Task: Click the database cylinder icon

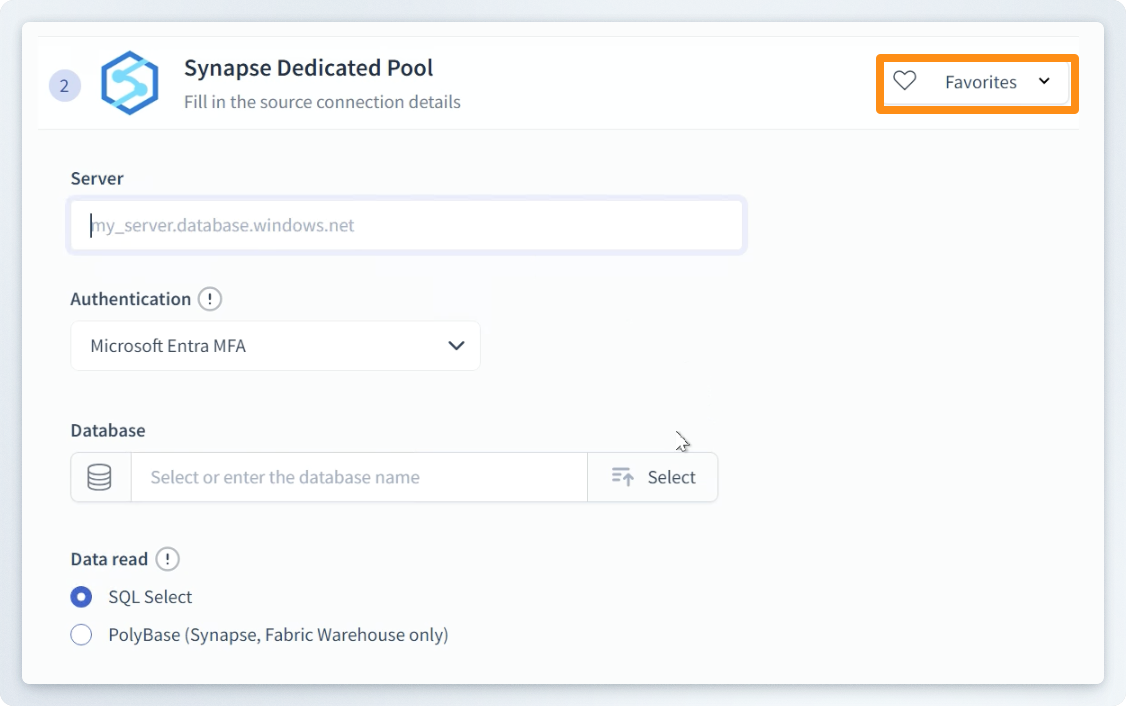Action: point(100,477)
